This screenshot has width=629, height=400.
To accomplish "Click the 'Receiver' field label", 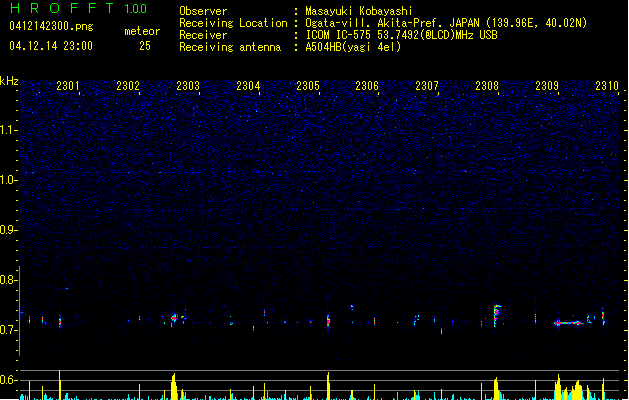I will [203, 35].
